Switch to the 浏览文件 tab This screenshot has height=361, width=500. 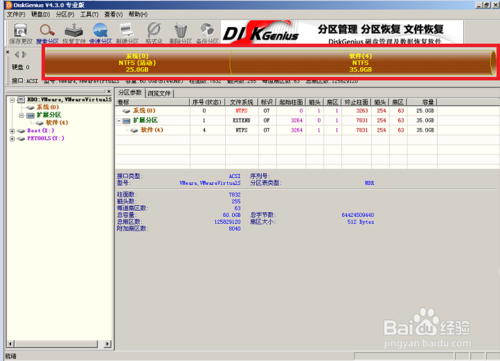tap(159, 93)
